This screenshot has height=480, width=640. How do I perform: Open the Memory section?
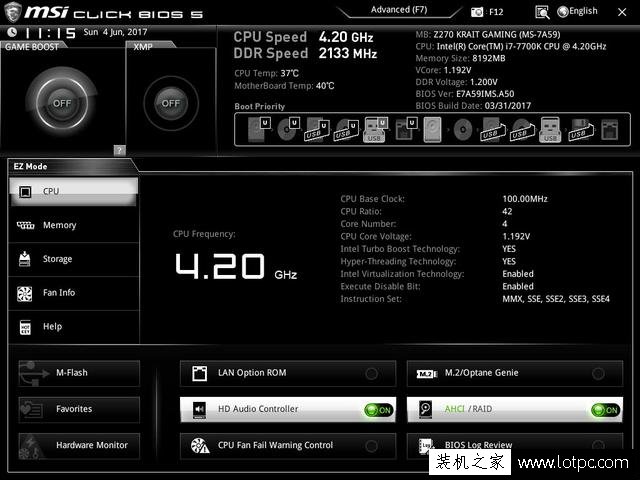point(73,225)
